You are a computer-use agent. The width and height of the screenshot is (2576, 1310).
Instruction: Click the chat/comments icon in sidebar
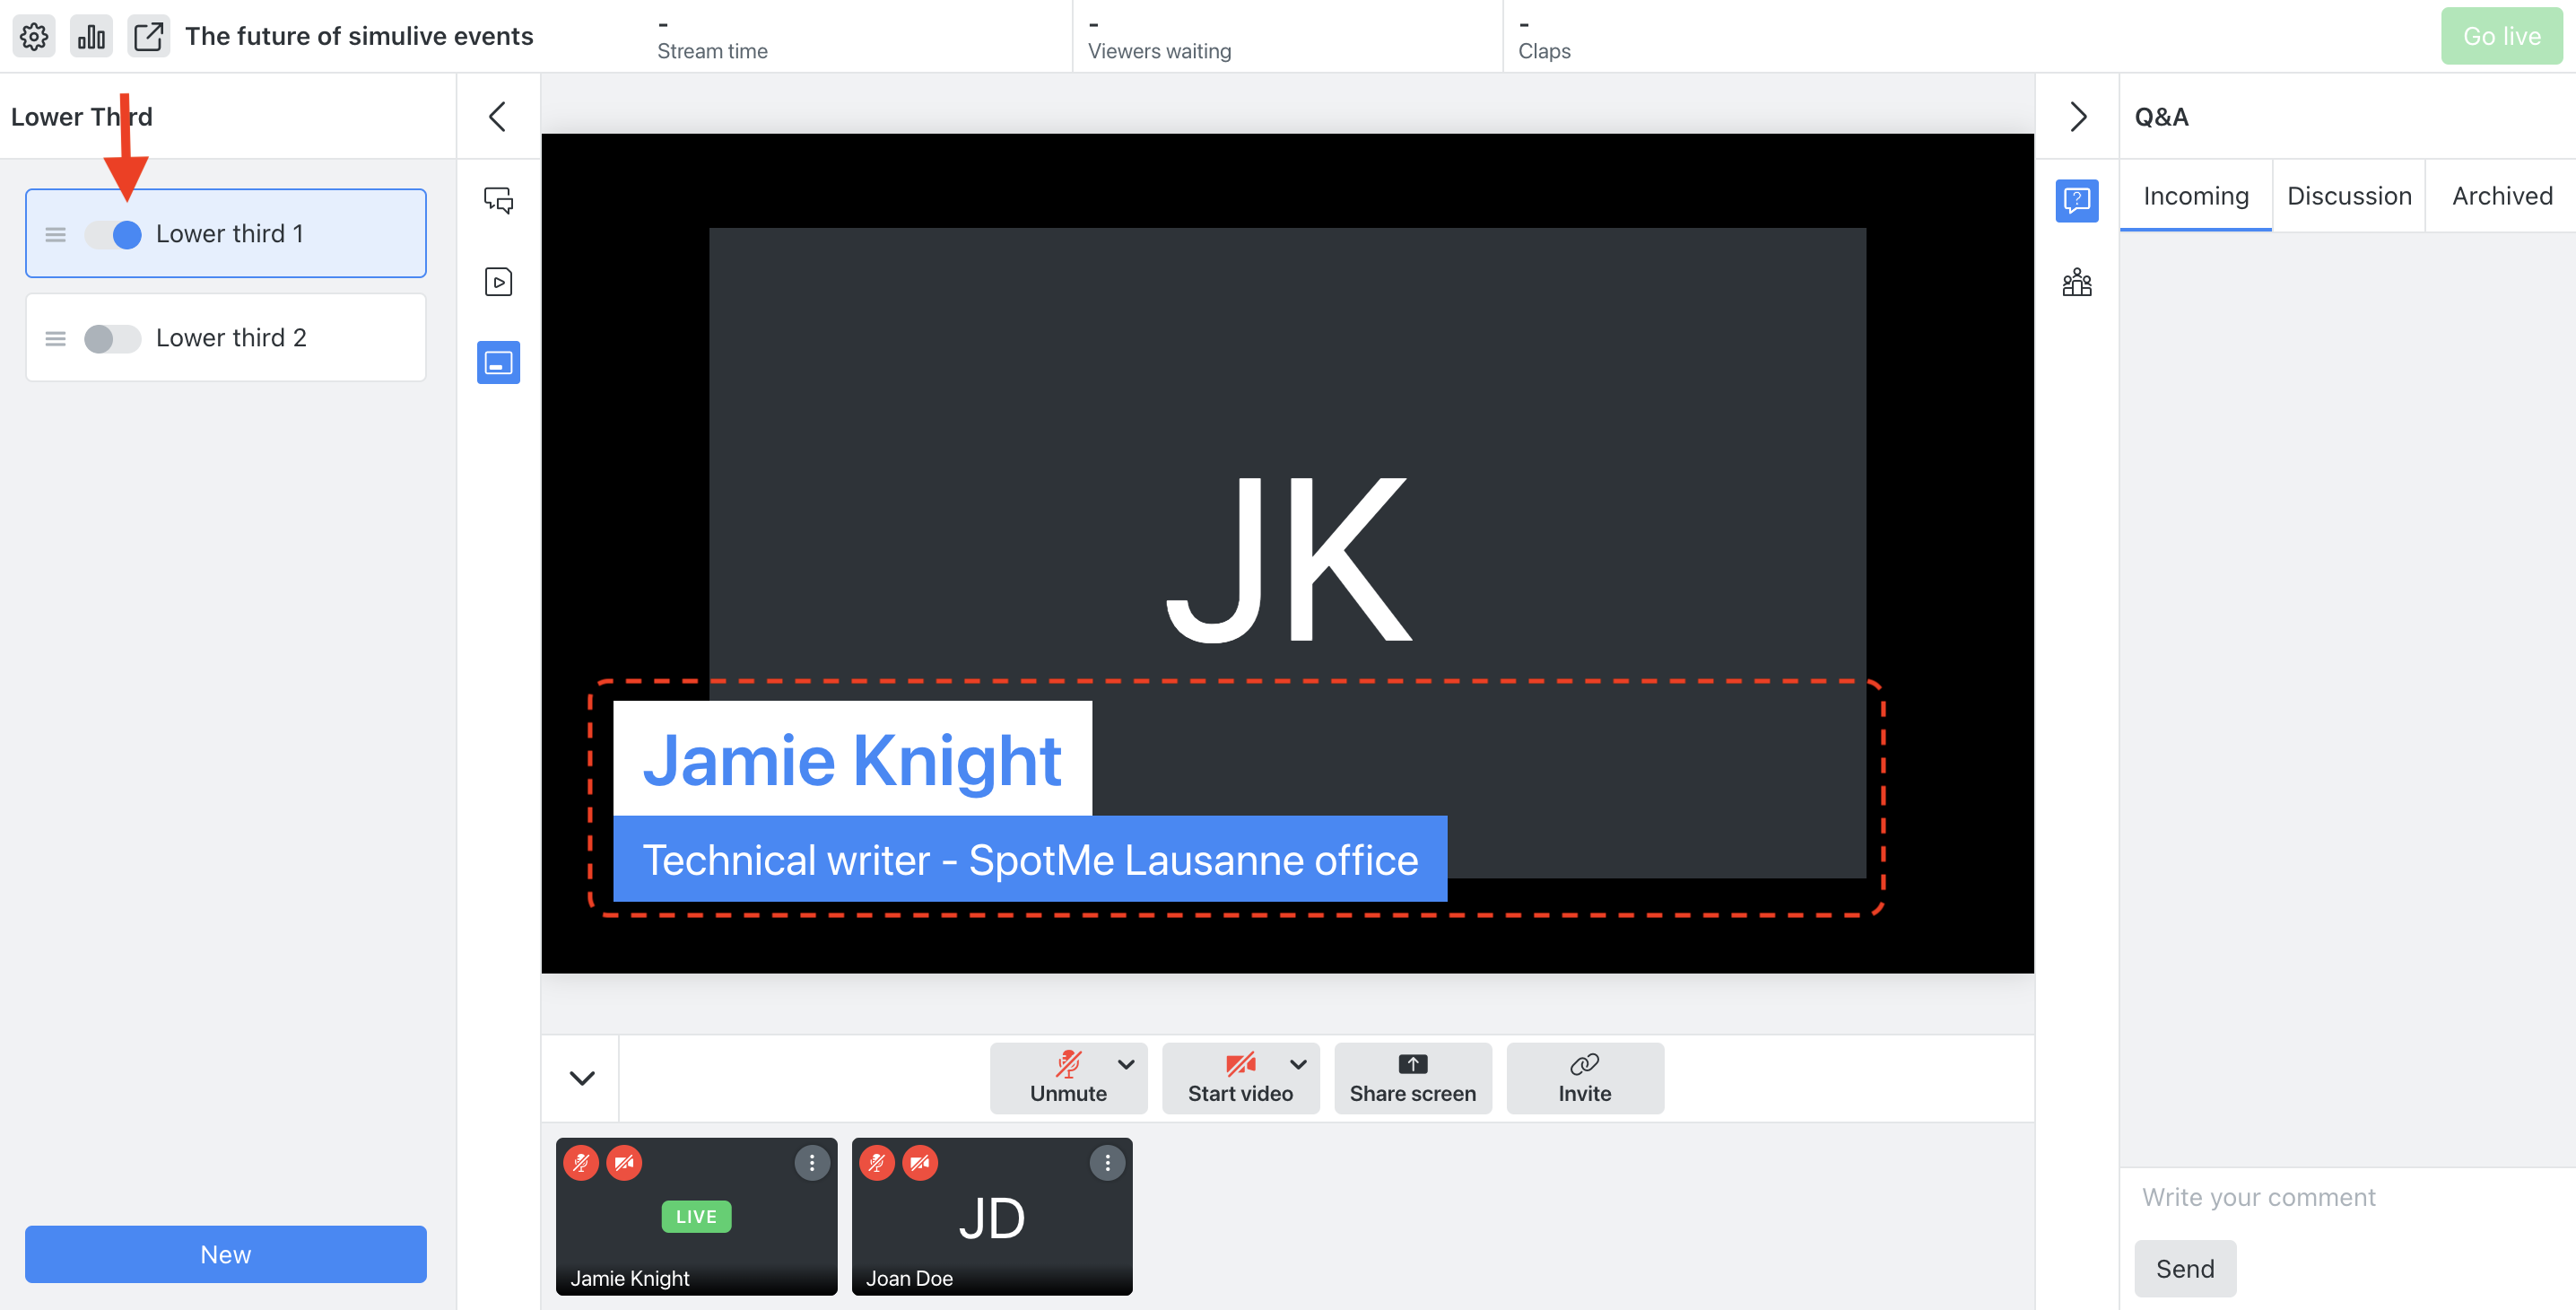[500, 199]
